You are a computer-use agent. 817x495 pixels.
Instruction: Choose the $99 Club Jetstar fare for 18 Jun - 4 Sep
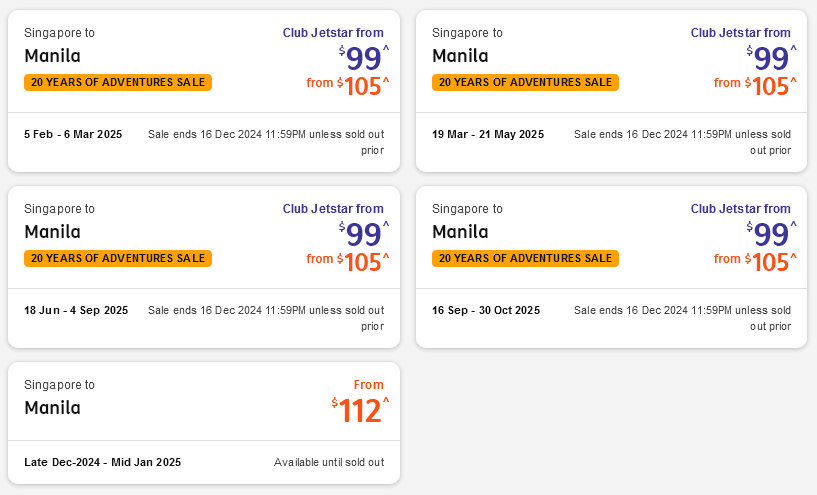(x=364, y=234)
